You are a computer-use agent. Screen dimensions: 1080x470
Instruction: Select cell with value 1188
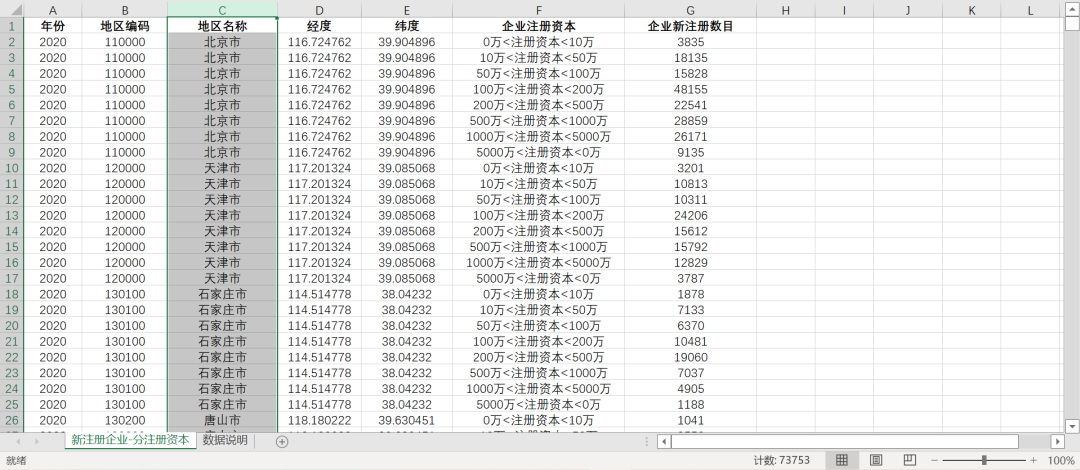(691, 405)
